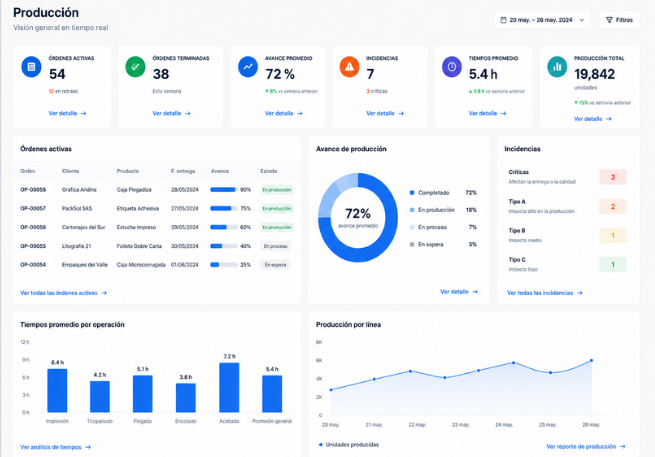Image resolution: width=655 pixels, height=457 pixels.
Task: Select order OP-00054 in the table
Action: click(33, 265)
